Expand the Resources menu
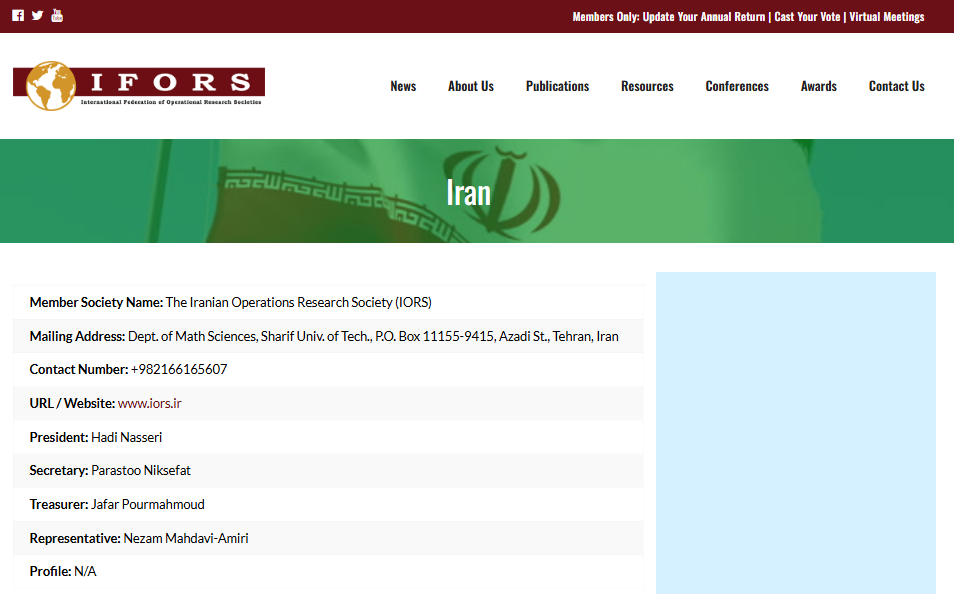The height and width of the screenshot is (594, 954). (x=647, y=86)
